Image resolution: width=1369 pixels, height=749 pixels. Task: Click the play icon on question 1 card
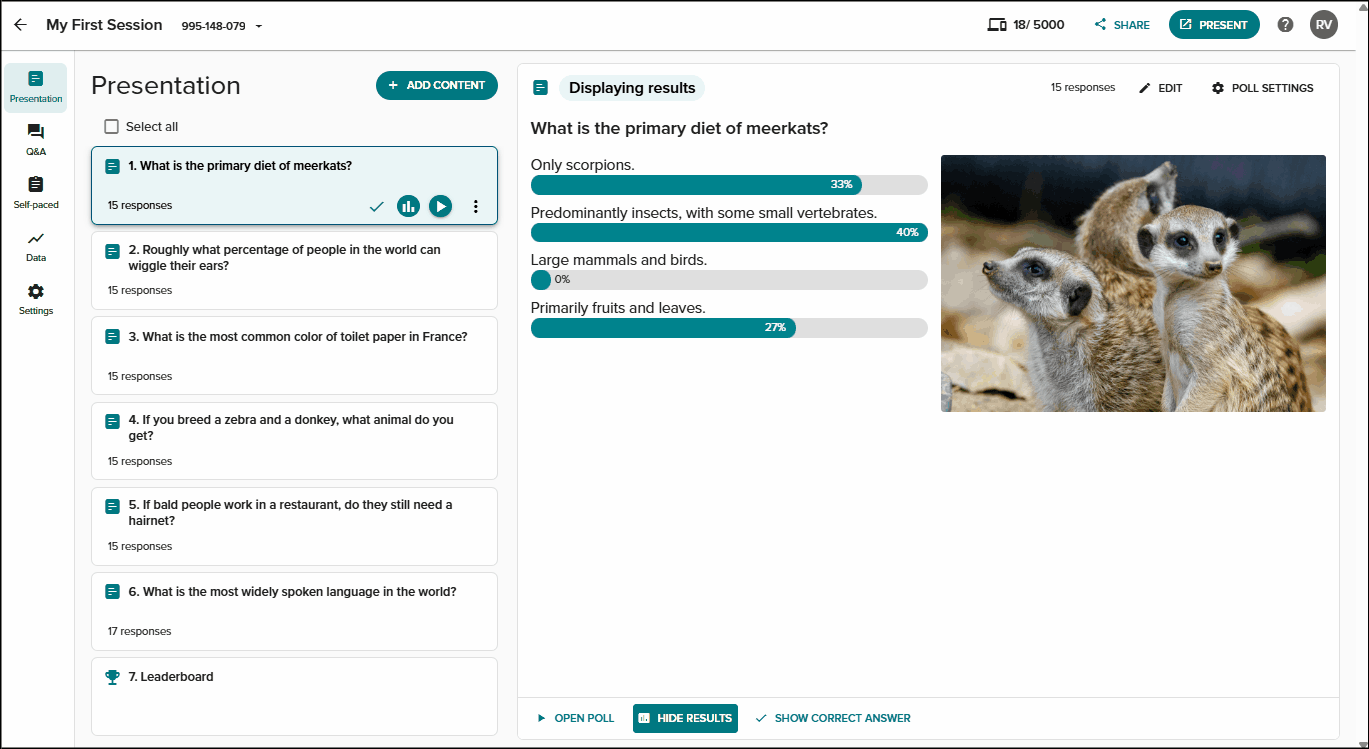coord(440,206)
